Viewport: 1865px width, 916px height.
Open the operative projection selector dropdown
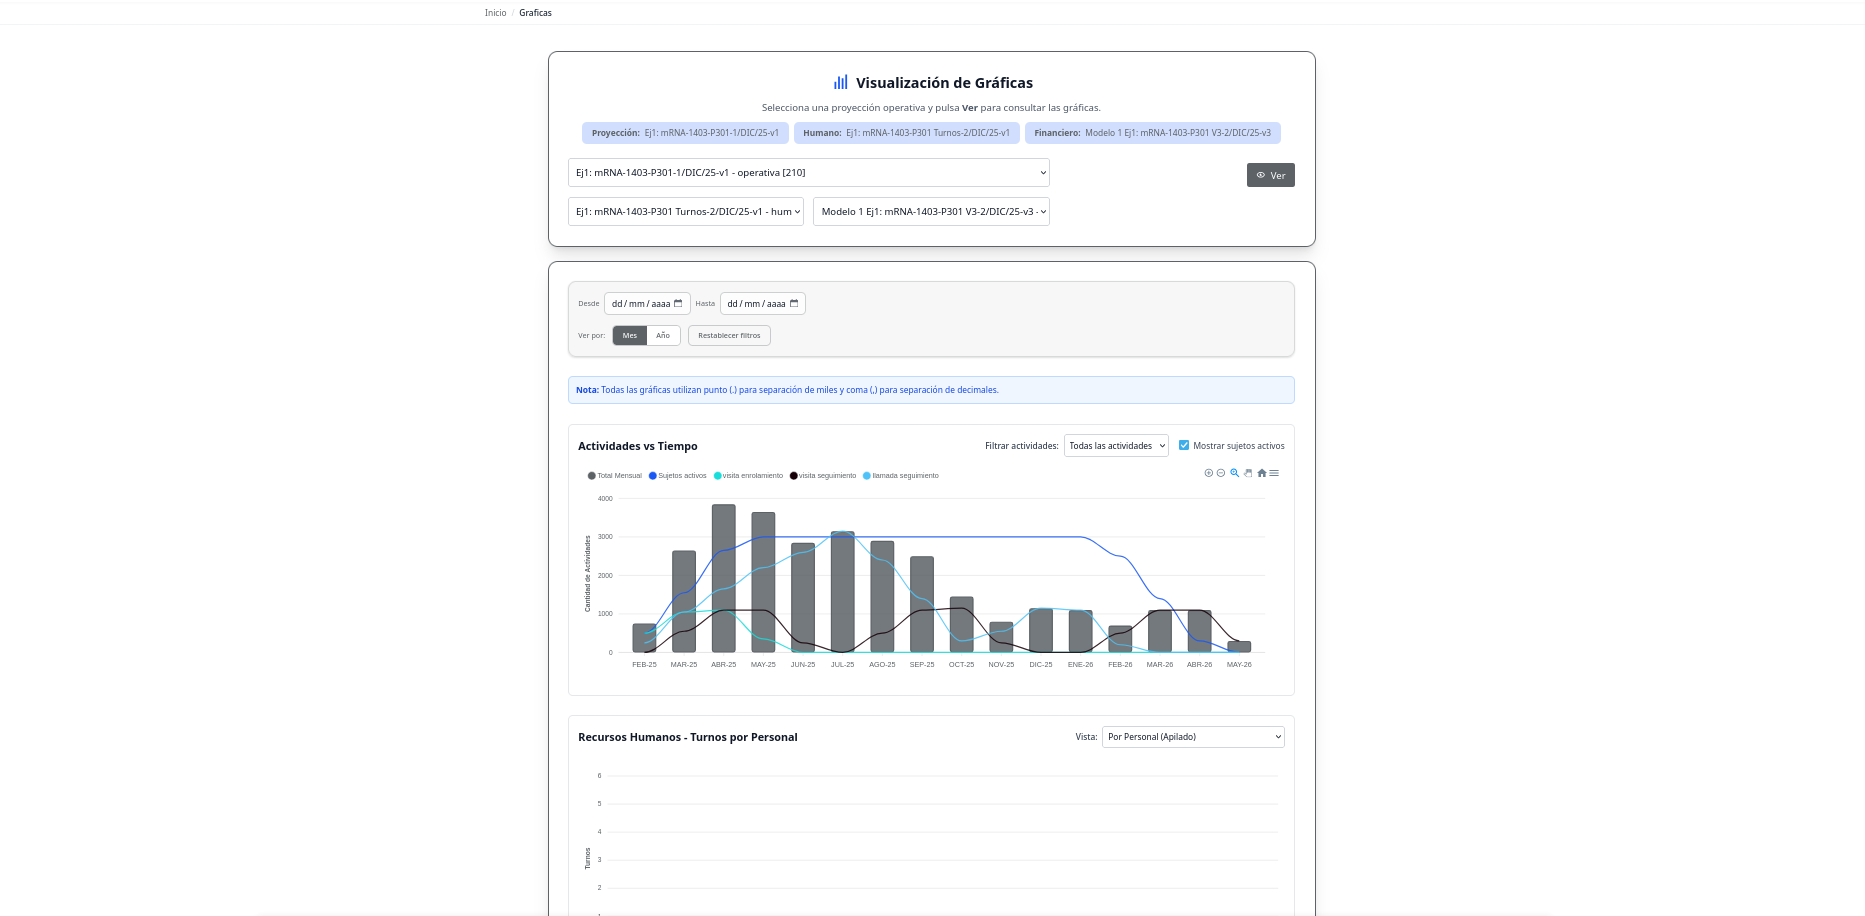point(808,172)
